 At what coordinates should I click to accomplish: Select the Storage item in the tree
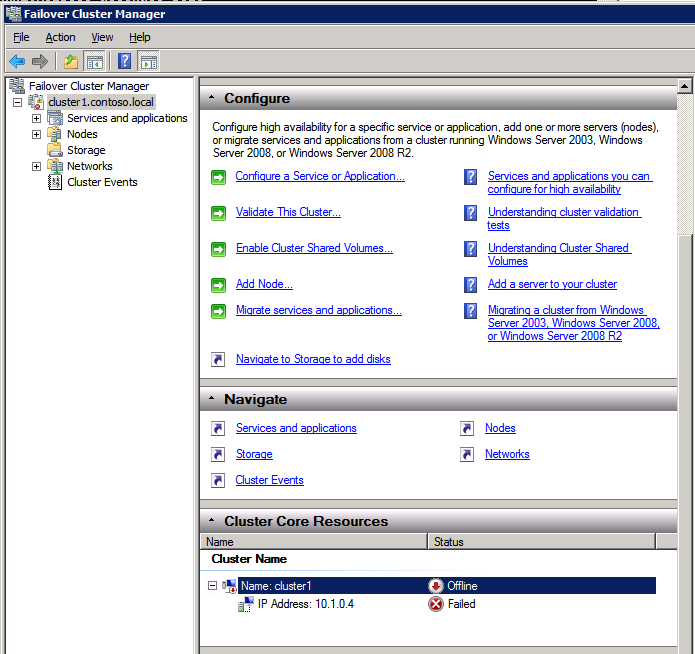click(86, 150)
